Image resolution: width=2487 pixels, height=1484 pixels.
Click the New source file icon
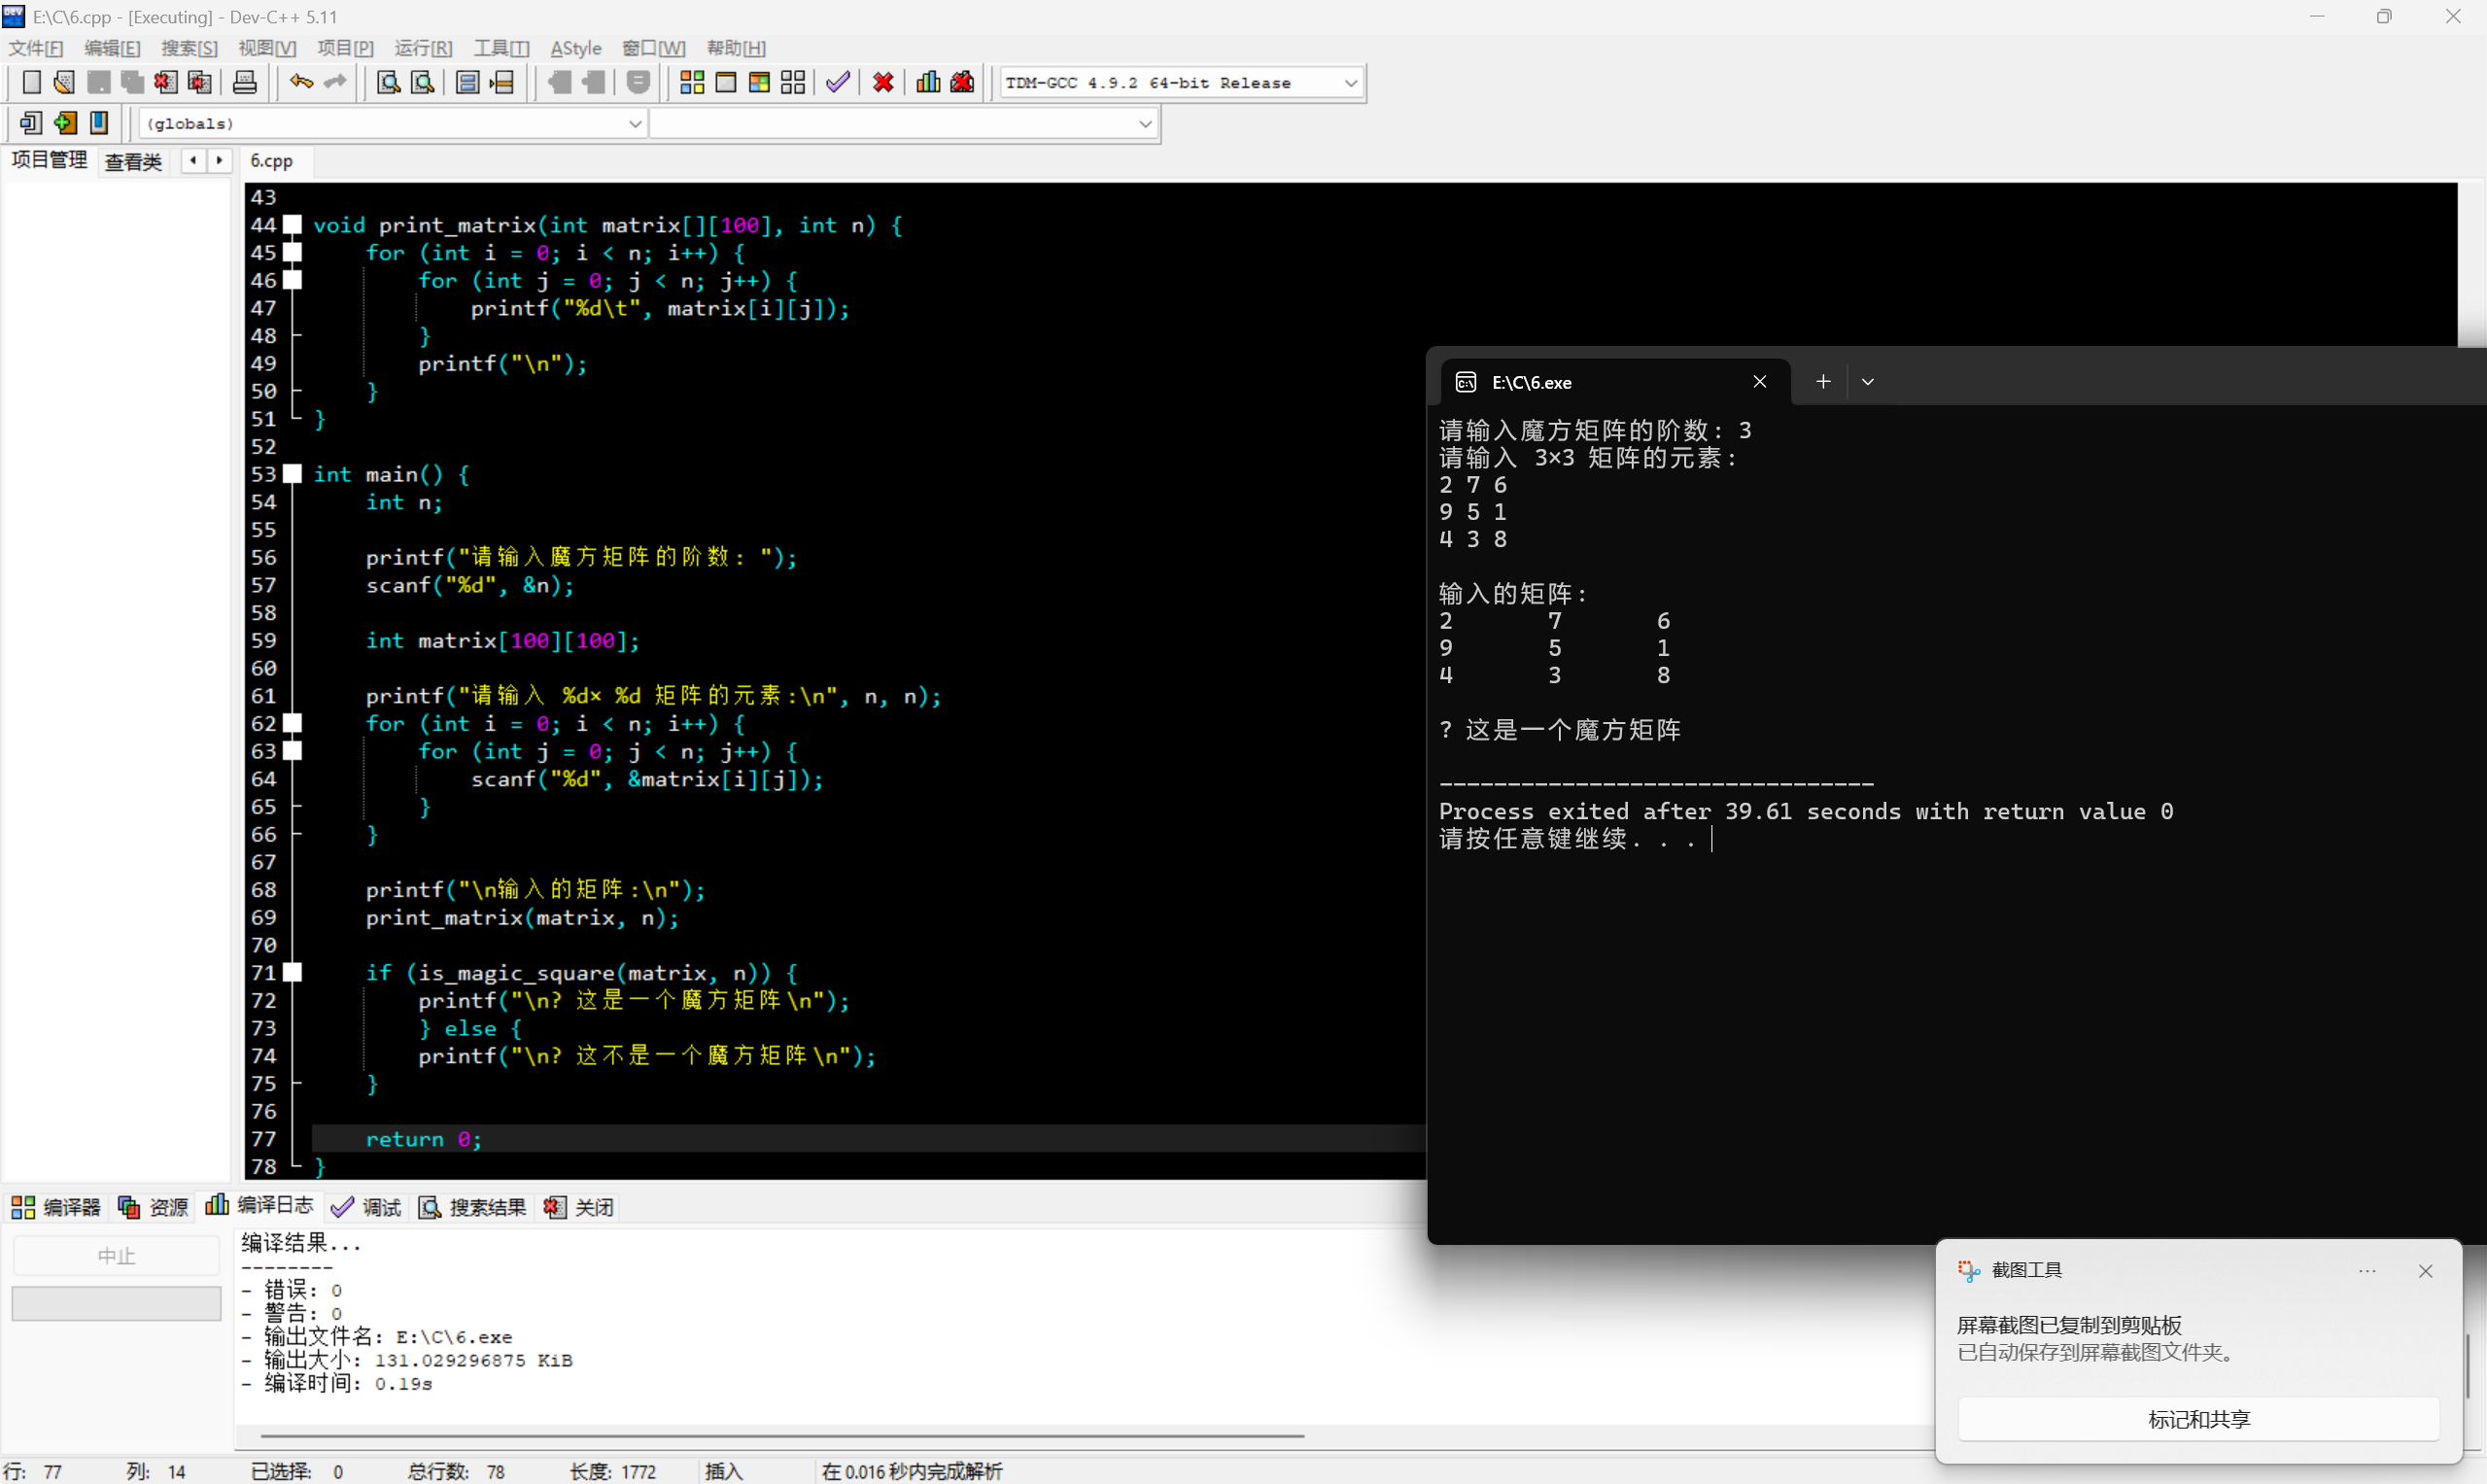click(x=31, y=82)
